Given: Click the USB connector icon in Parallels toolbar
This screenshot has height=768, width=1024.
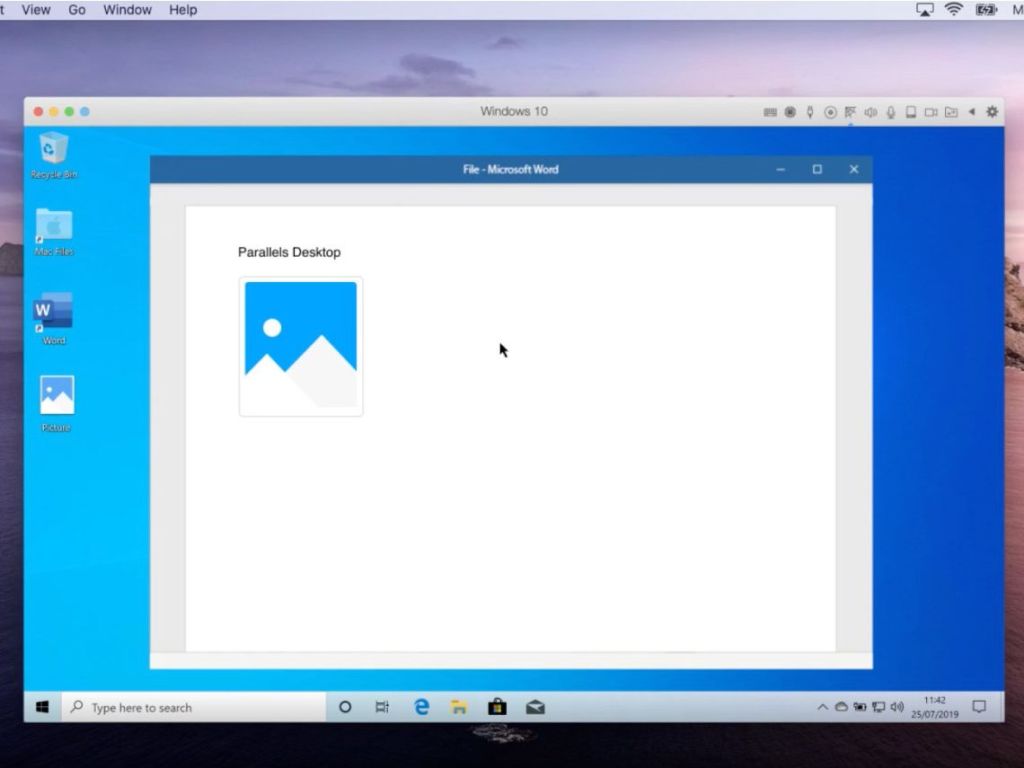Looking at the screenshot, I should pos(810,112).
